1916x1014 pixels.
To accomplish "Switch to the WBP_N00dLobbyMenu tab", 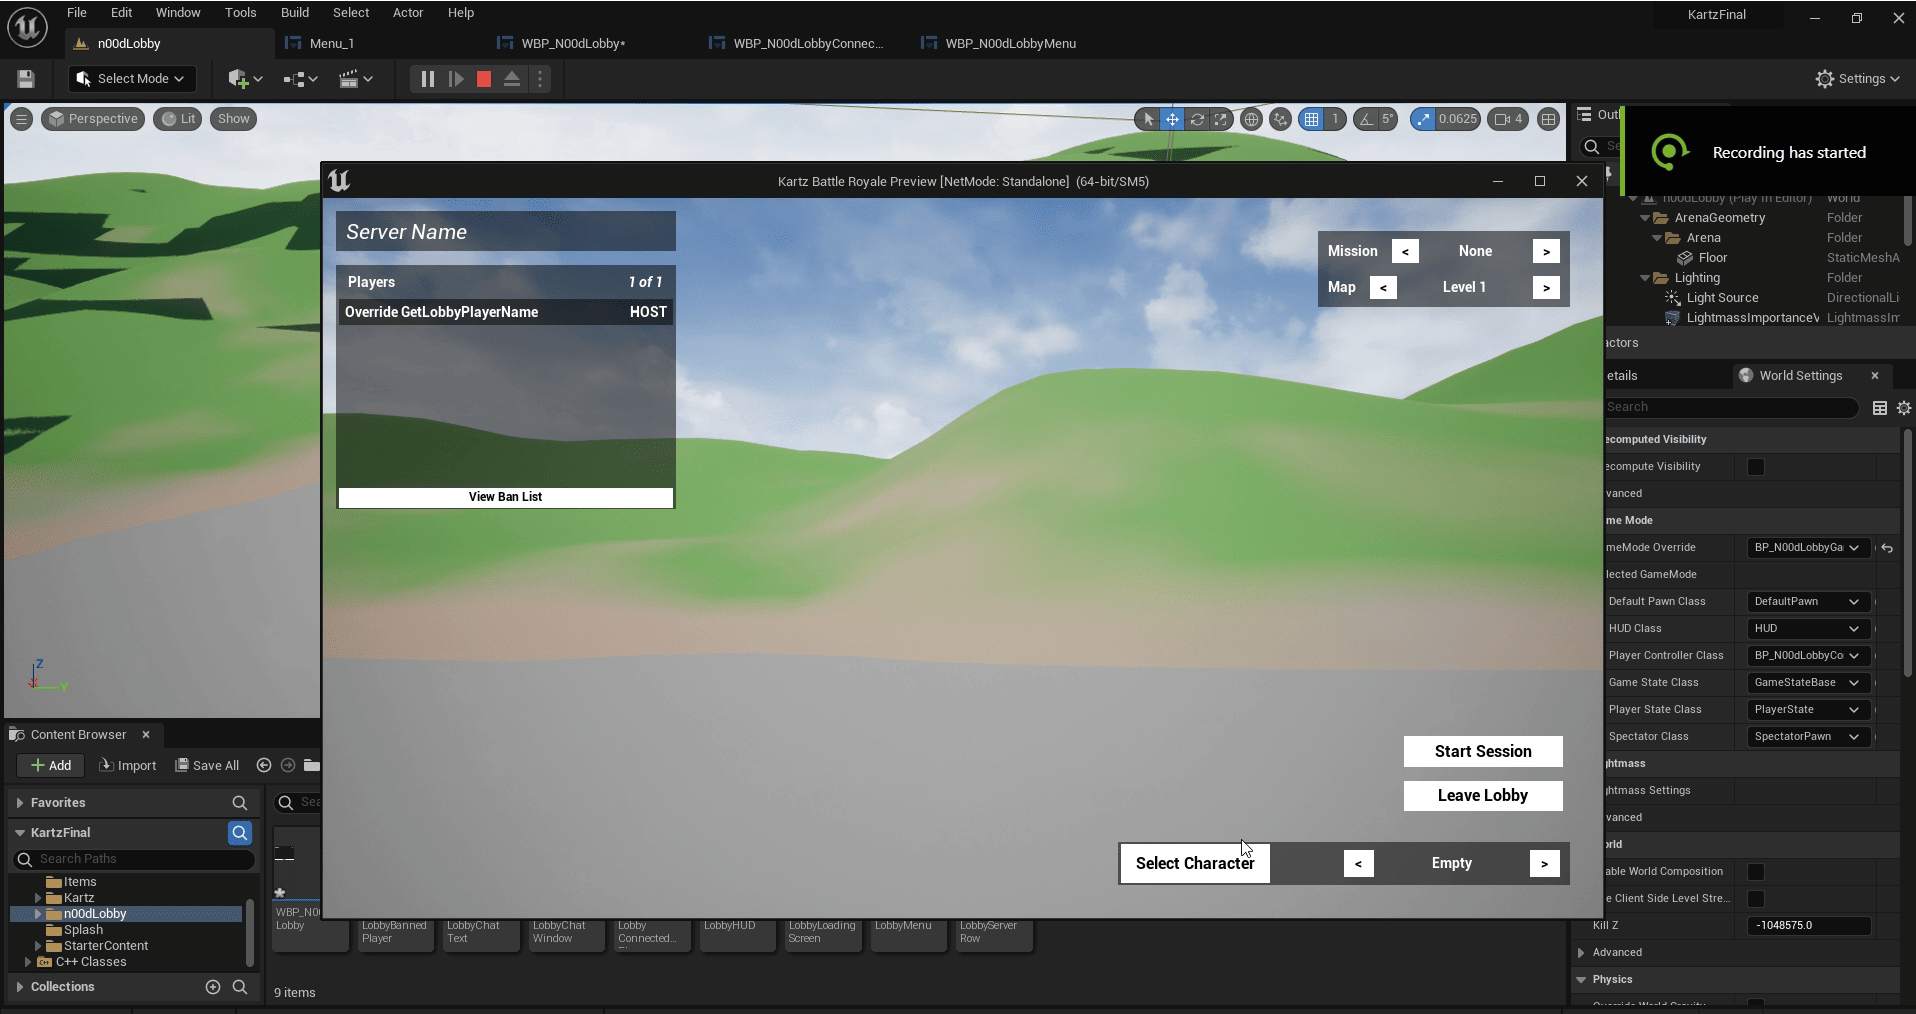I will tap(1010, 44).
